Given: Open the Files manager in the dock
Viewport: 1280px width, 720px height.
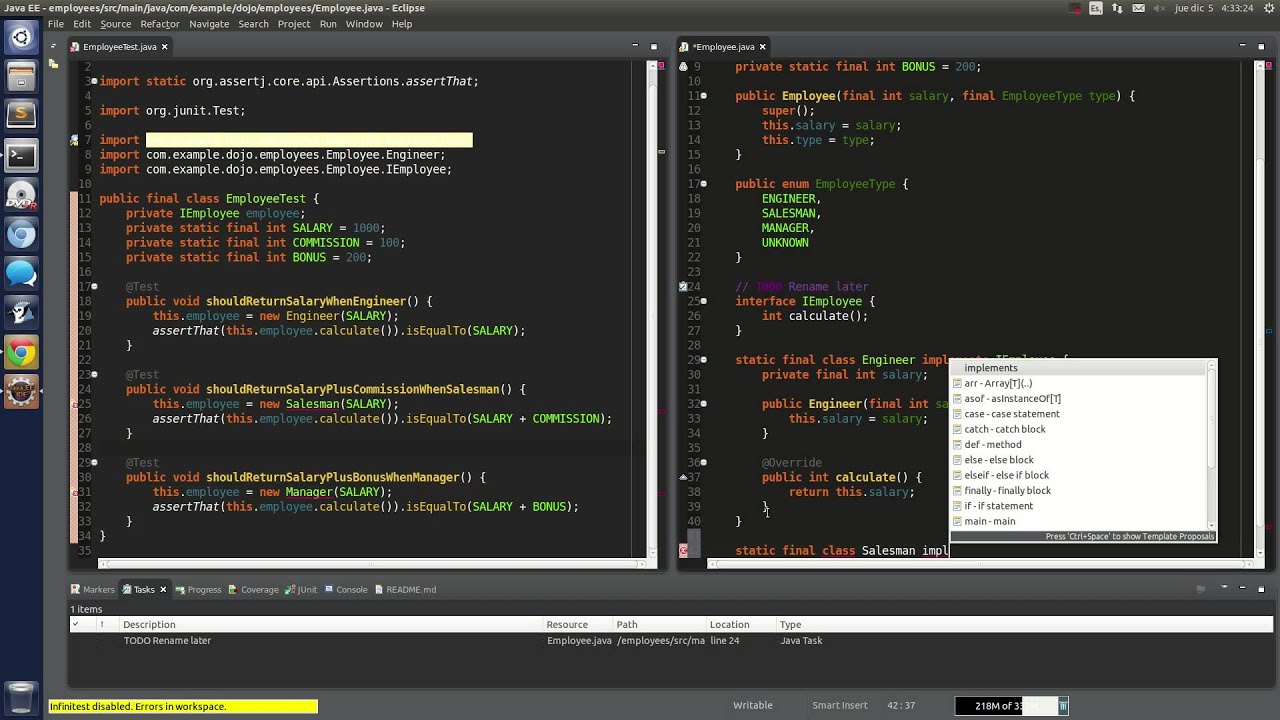Looking at the screenshot, I should pyautogui.click(x=21, y=77).
